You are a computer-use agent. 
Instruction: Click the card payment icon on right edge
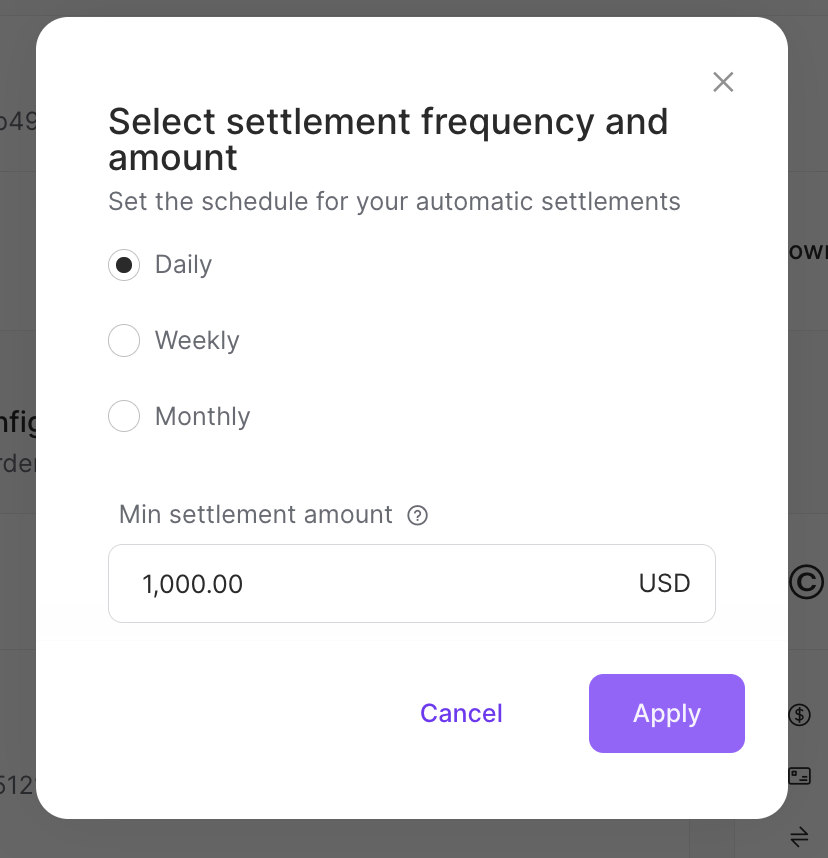[800, 775]
